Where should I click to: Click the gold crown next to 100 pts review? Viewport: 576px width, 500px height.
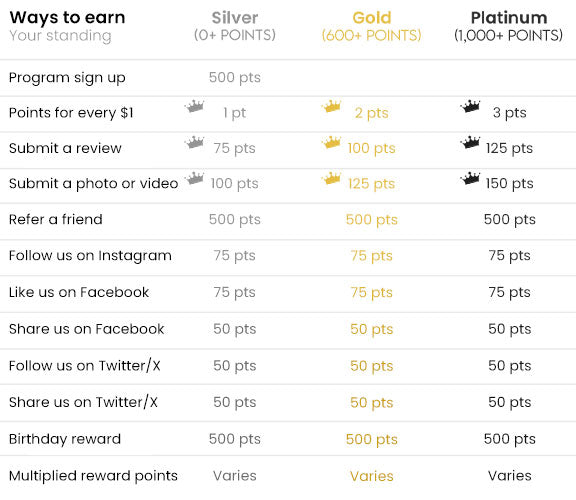[331, 142]
